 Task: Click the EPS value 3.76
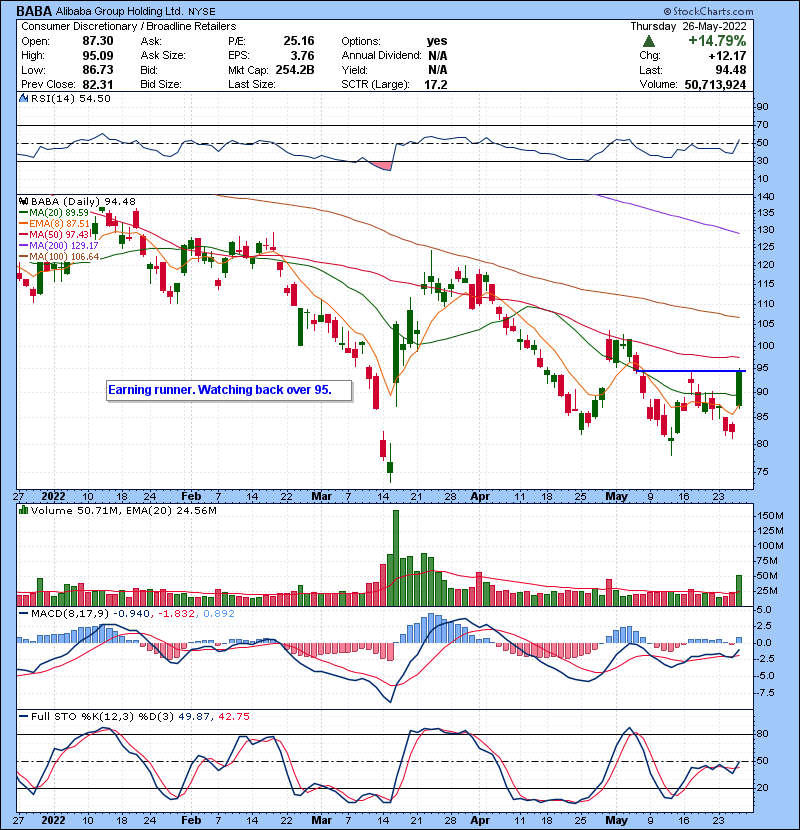coord(302,56)
